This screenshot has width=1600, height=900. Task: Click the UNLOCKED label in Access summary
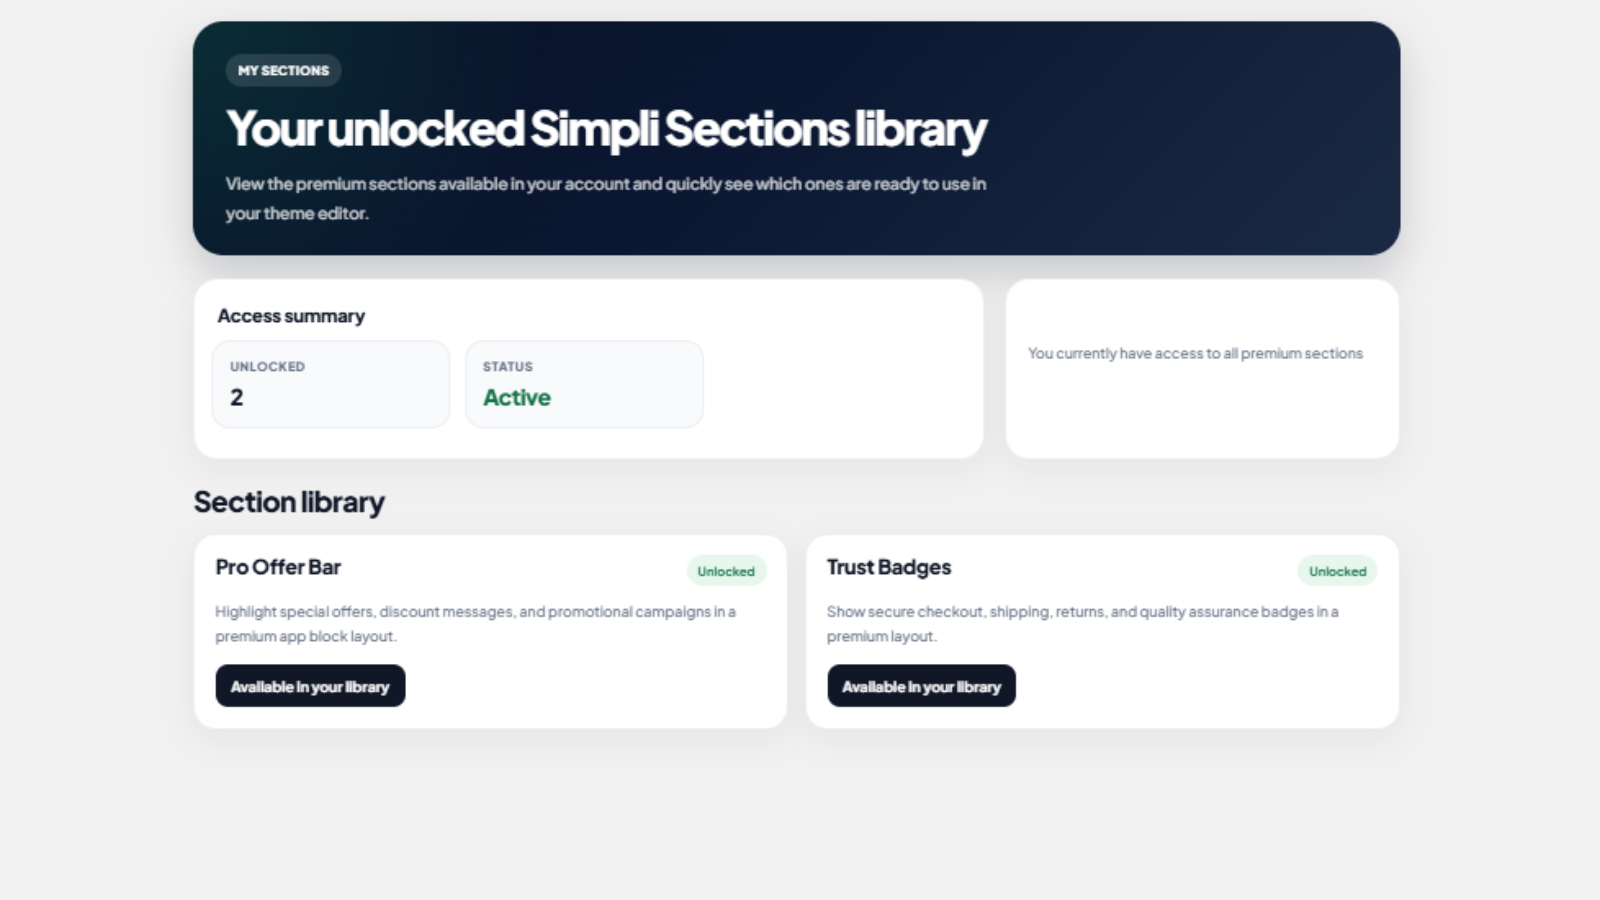point(266,366)
